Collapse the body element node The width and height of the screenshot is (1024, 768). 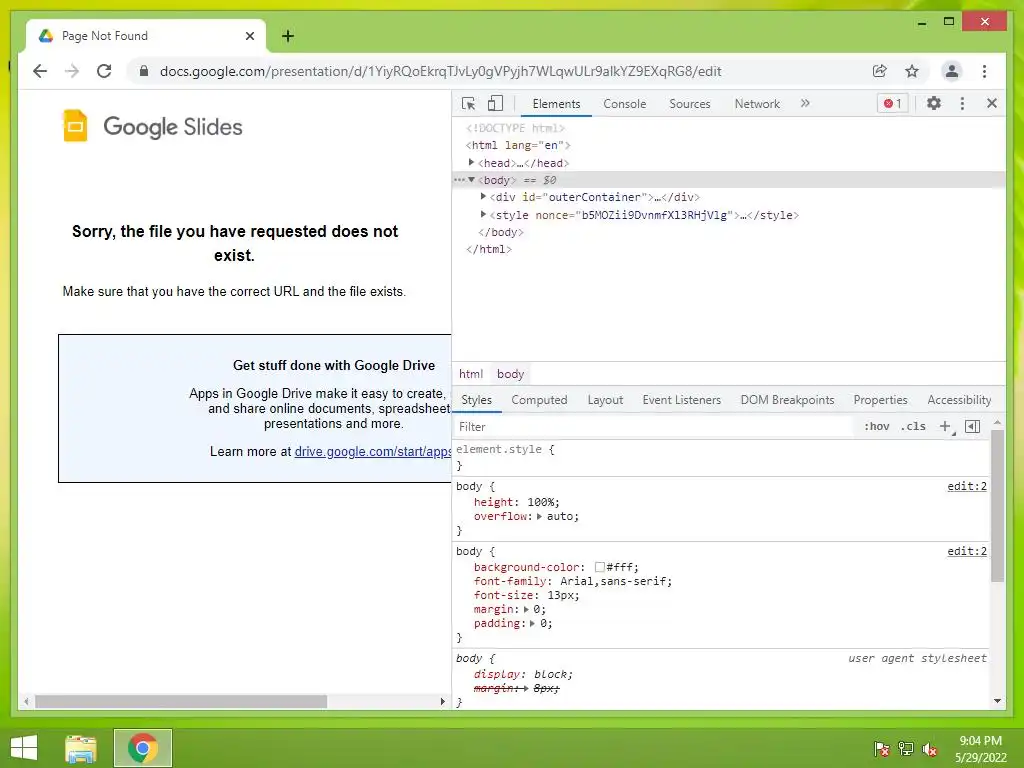pyautogui.click(x=471, y=180)
